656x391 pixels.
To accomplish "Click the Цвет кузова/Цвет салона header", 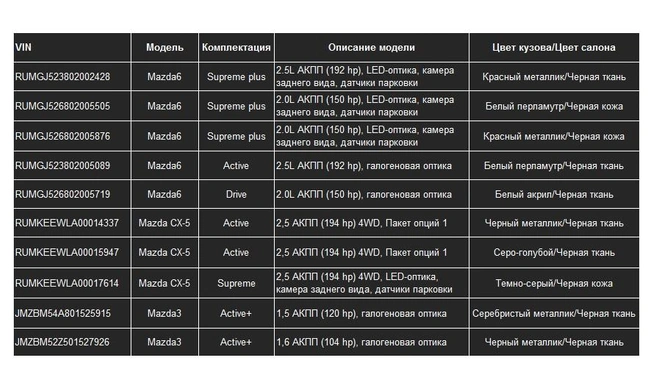I will (x=554, y=47).
